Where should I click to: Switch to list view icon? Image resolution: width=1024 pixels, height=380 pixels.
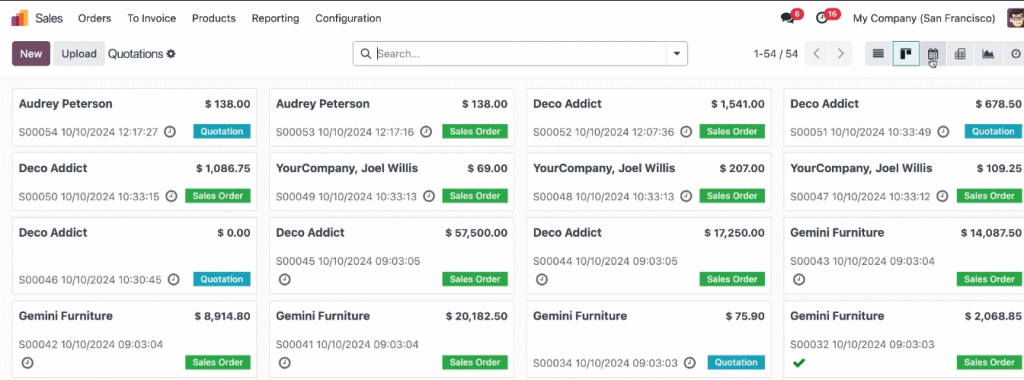coord(878,54)
